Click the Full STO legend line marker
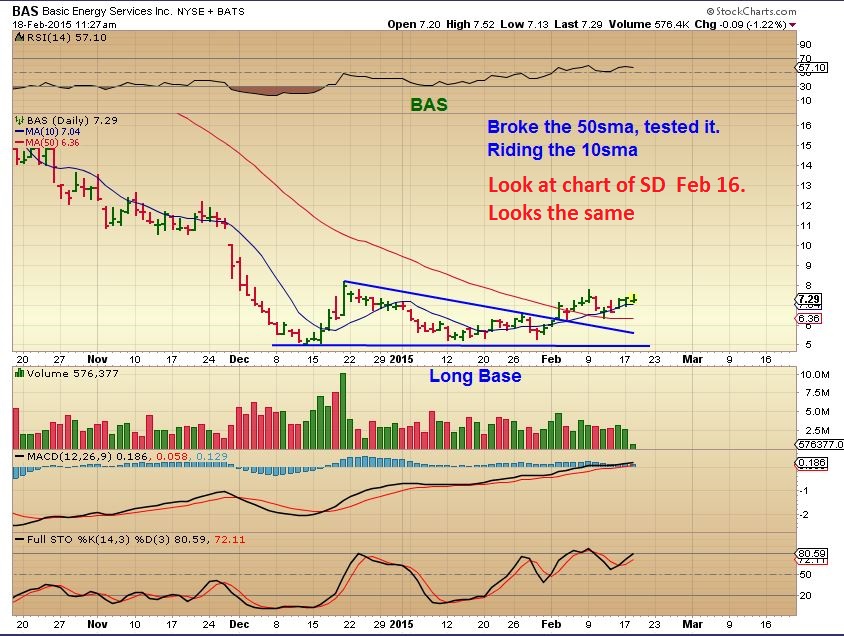The width and height of the screenshot is (844, 636). [x=19, y=540]
